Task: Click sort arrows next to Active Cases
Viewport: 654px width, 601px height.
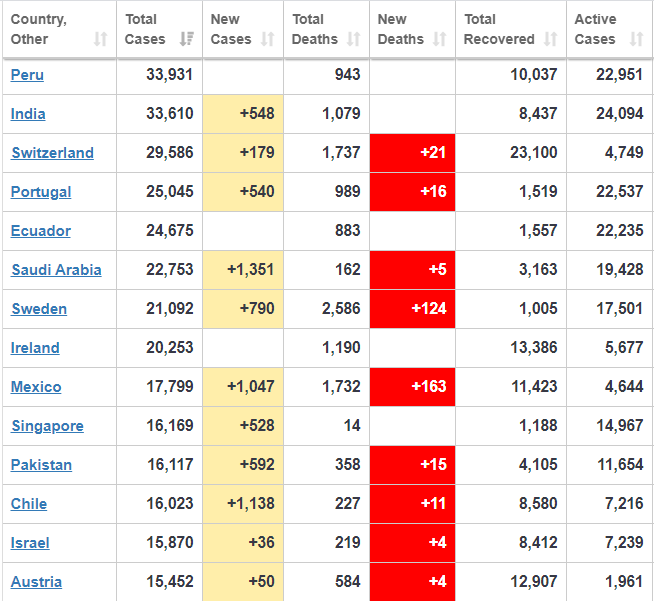Action: [637, 39]
